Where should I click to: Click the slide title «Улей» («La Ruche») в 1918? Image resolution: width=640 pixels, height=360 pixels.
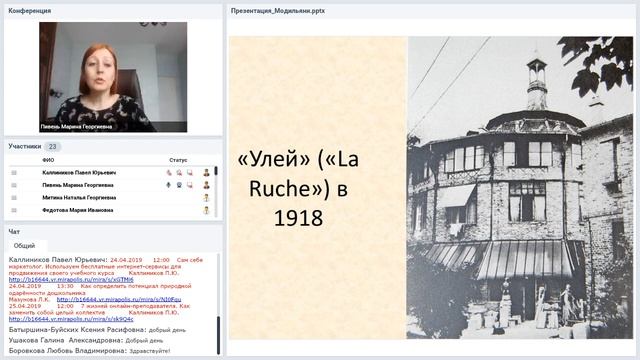click(x=298, y=189)
